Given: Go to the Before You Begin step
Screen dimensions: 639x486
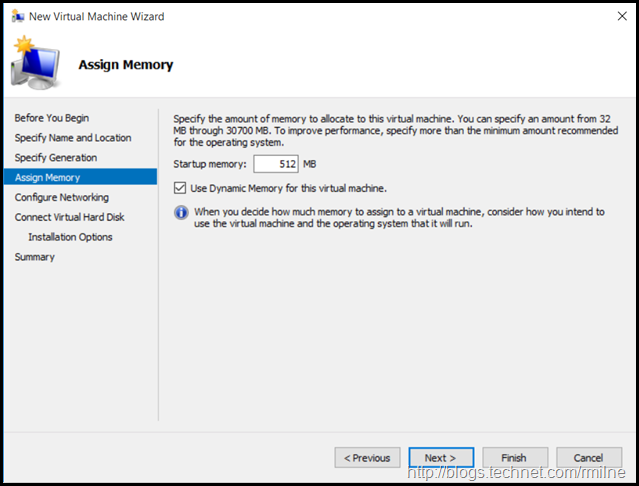Looking at the screenshot, I should pos(51,118).
